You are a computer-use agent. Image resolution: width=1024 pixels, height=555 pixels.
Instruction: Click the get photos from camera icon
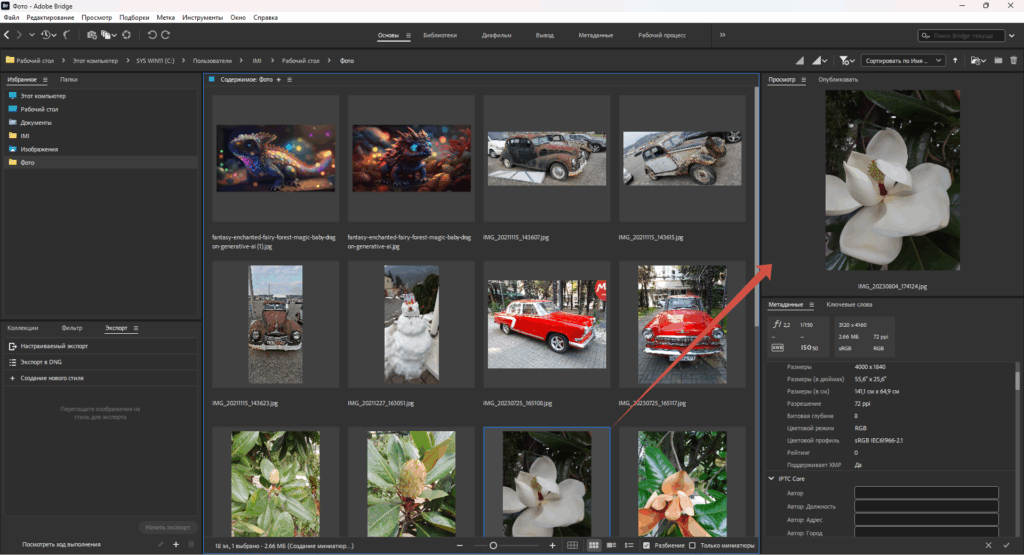(91, 35)
